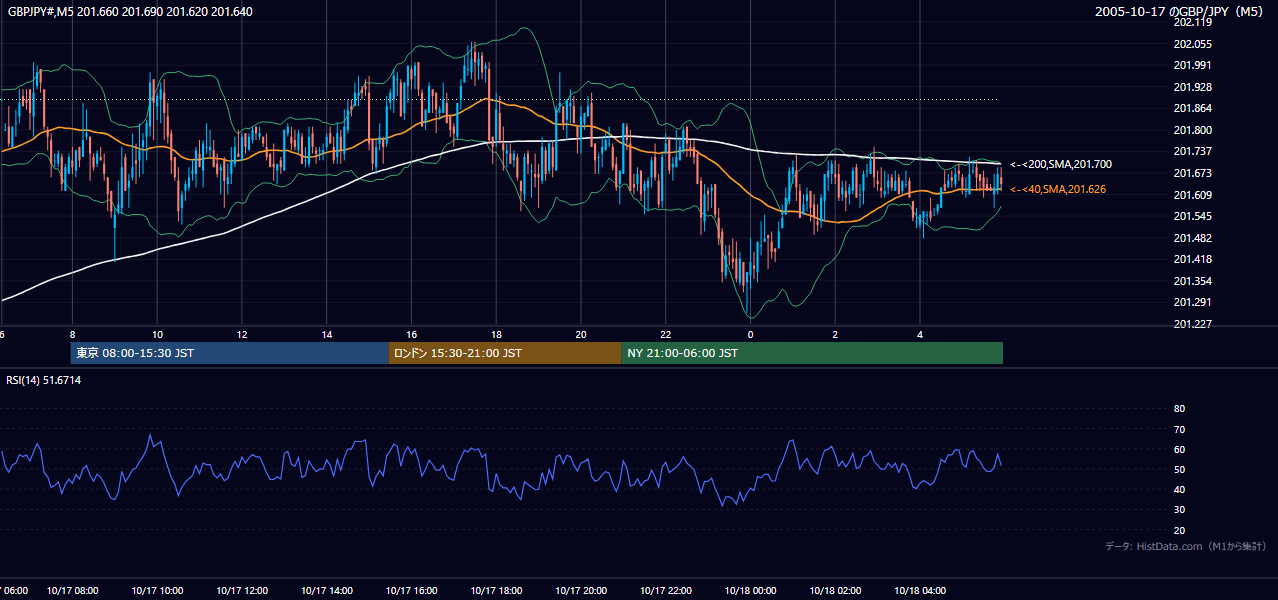Screen dimensions: 1278x600
Task: Click the 10/17 16:00 time label
Action: click(x=412, y=591)
